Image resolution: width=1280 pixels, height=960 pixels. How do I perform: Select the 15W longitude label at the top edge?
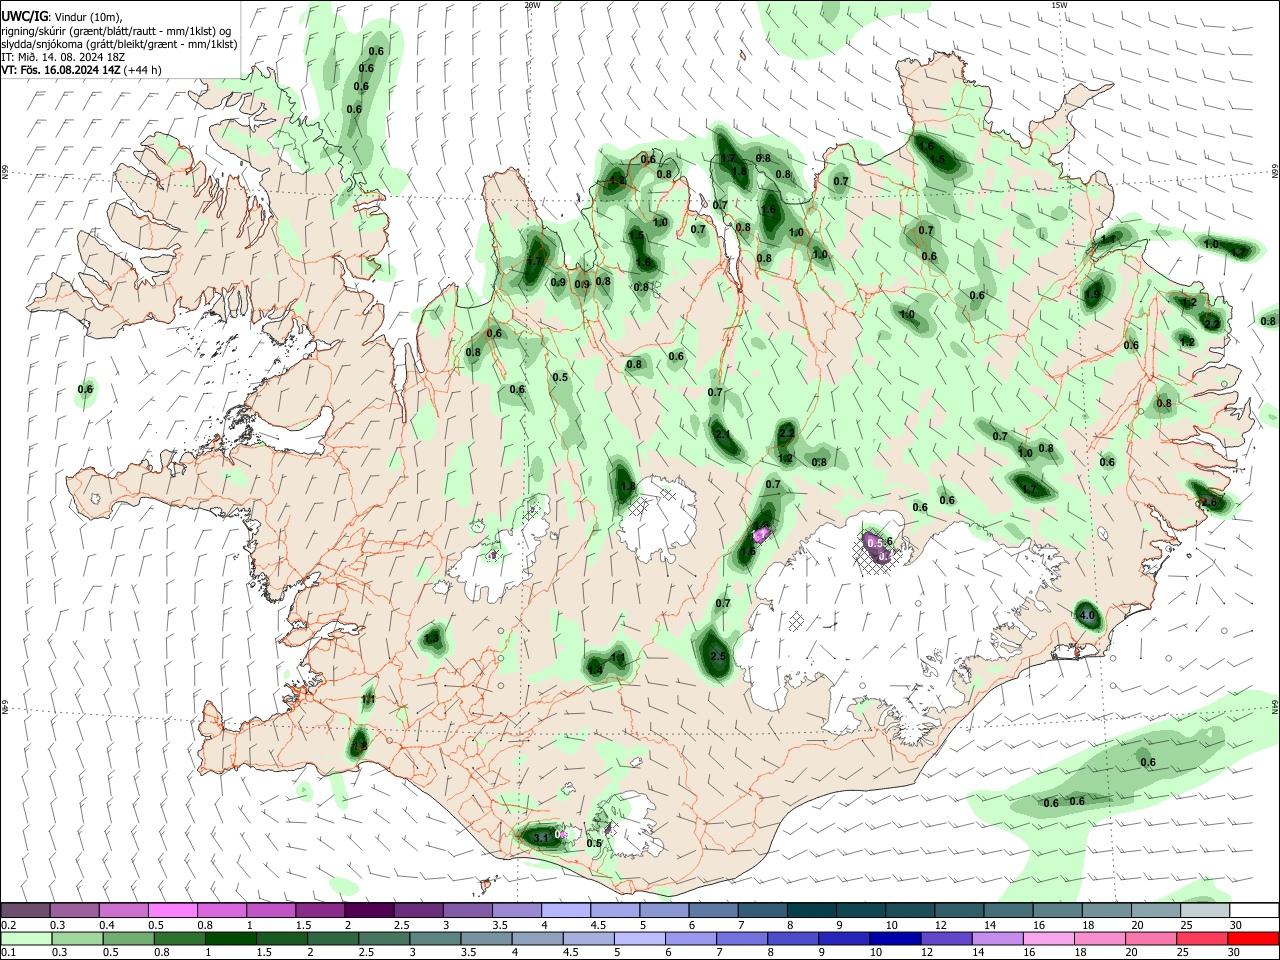tap(1059, 5)
